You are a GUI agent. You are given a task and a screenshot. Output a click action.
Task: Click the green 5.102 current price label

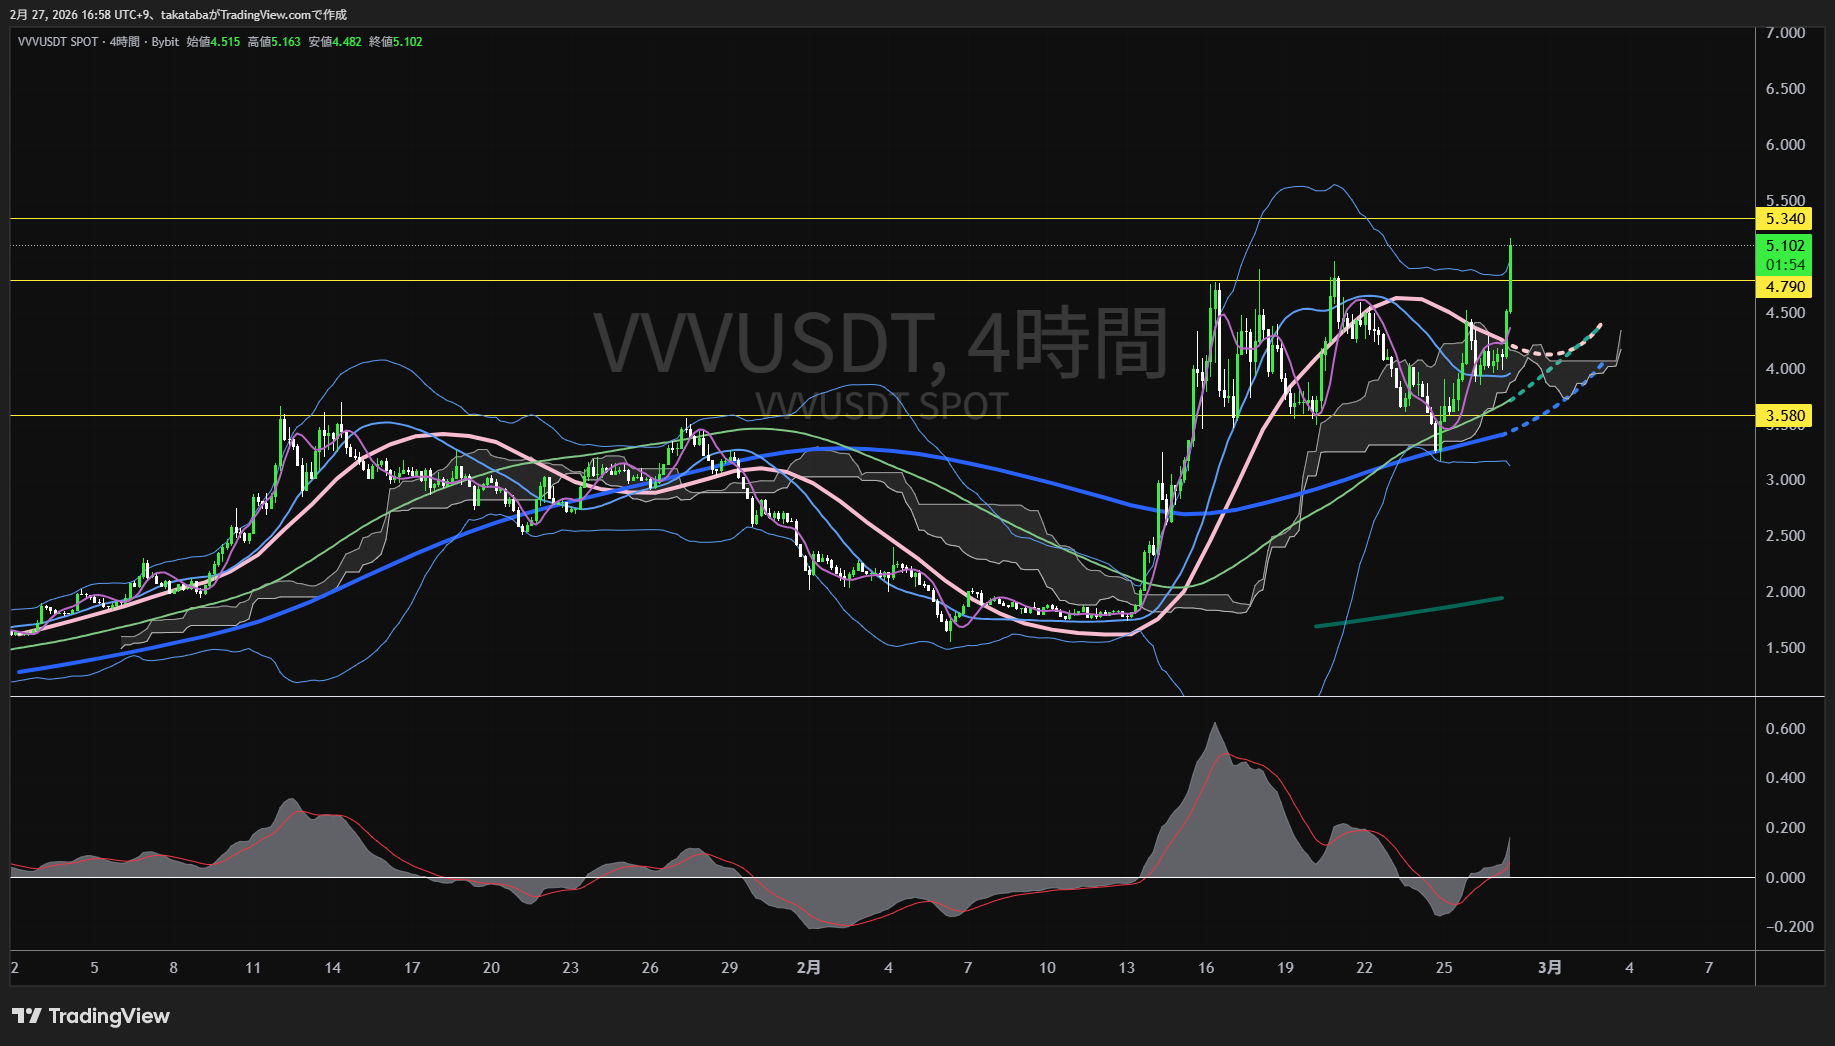point(1784,246)
